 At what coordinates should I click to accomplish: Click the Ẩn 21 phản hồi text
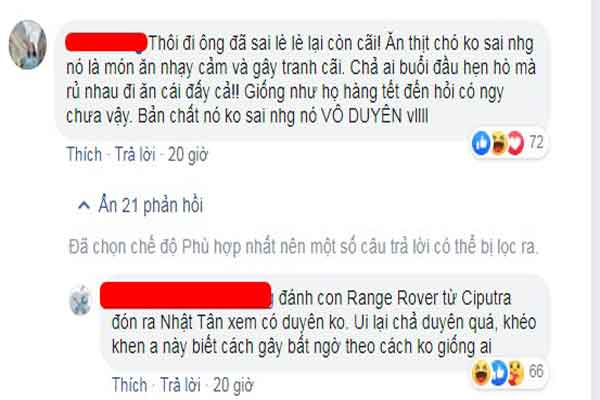click(x=151, y=206)
